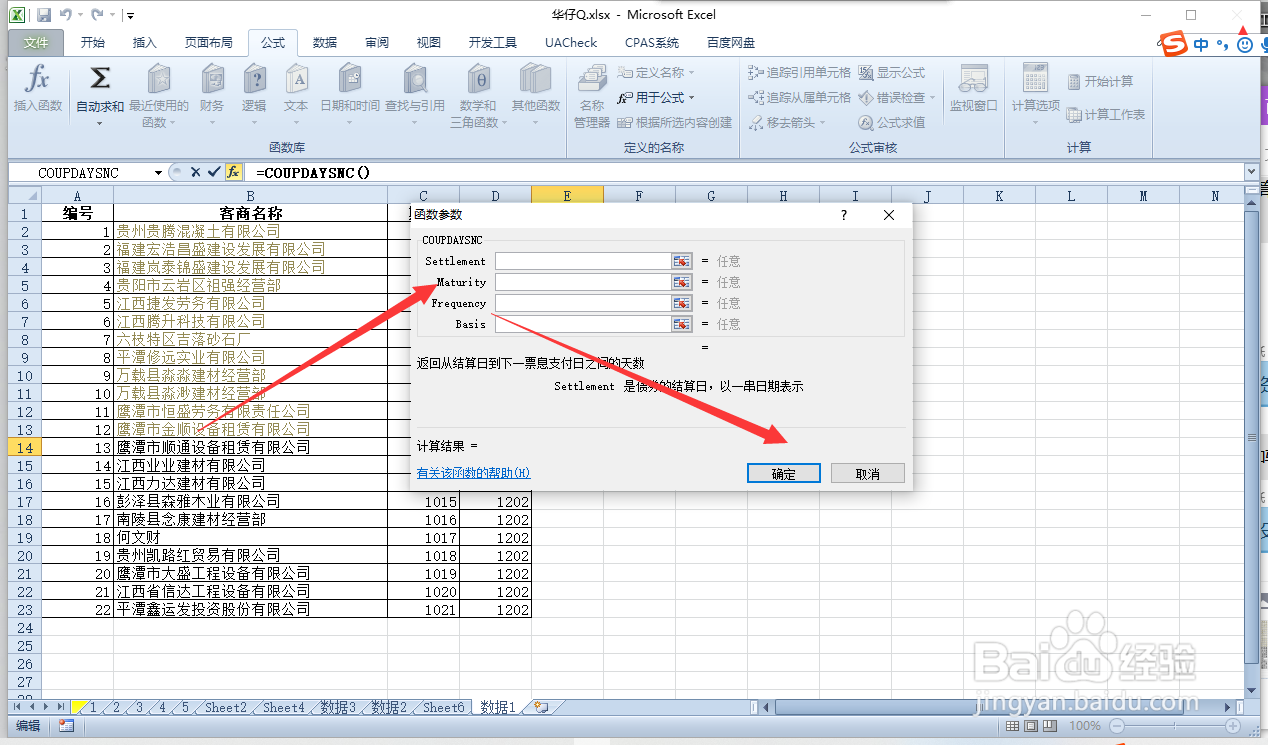Click the cancel X in the formula bar
Viewport: 1268px width, 745px height.
tap(196, 172)
